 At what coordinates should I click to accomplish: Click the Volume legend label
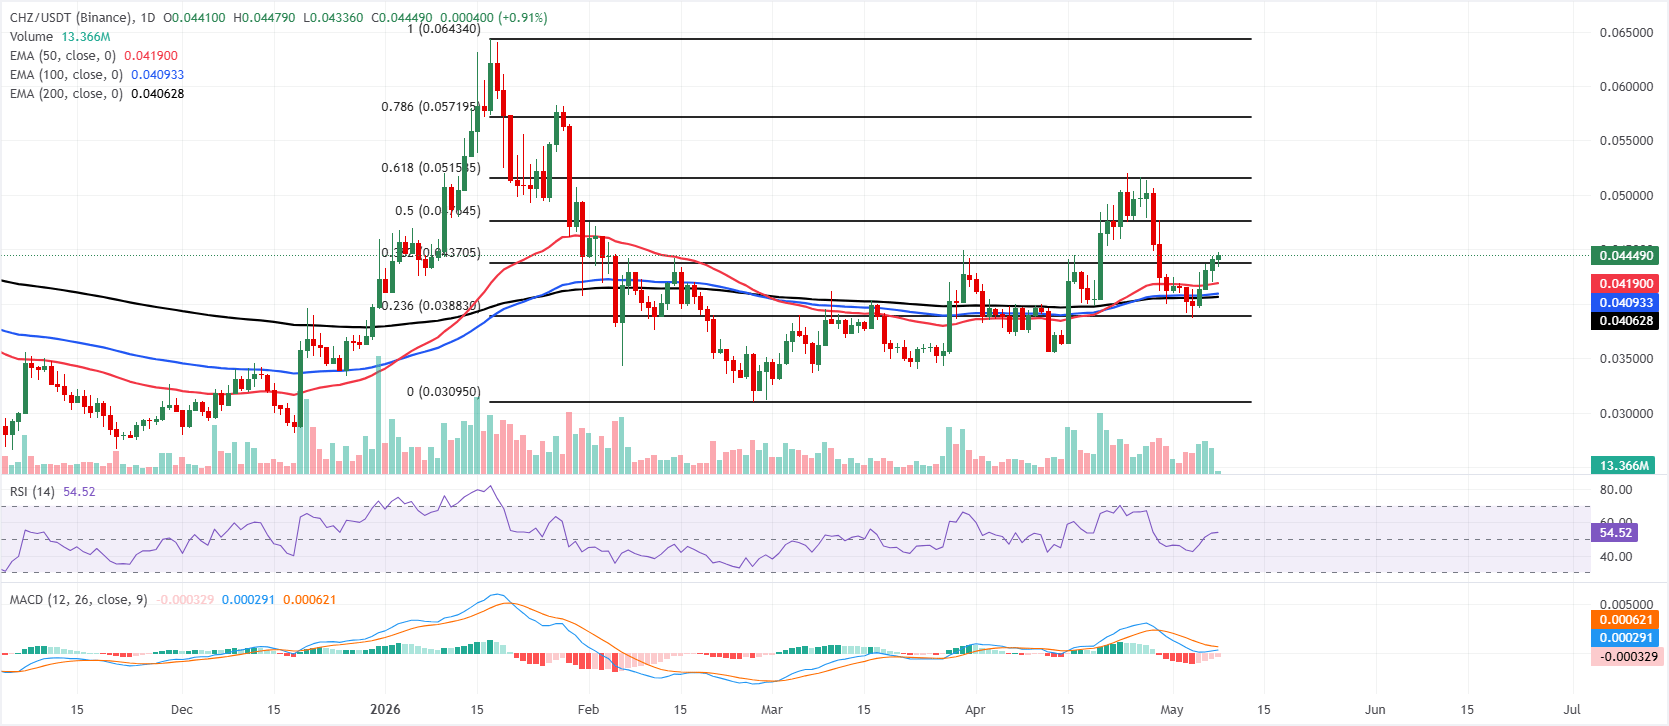click(31, 37)
